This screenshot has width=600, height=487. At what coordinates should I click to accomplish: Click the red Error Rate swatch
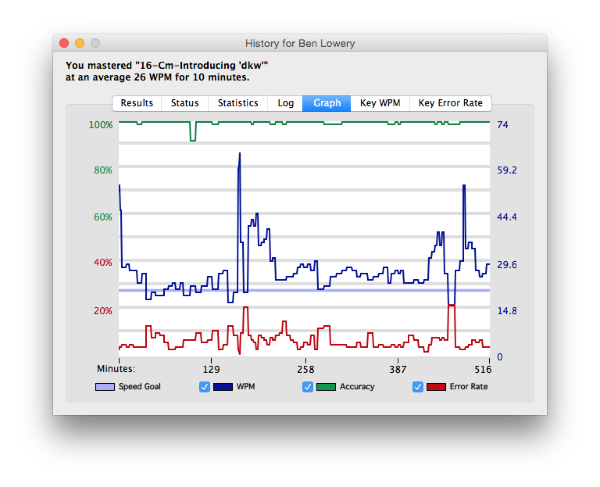coord(436,387)
